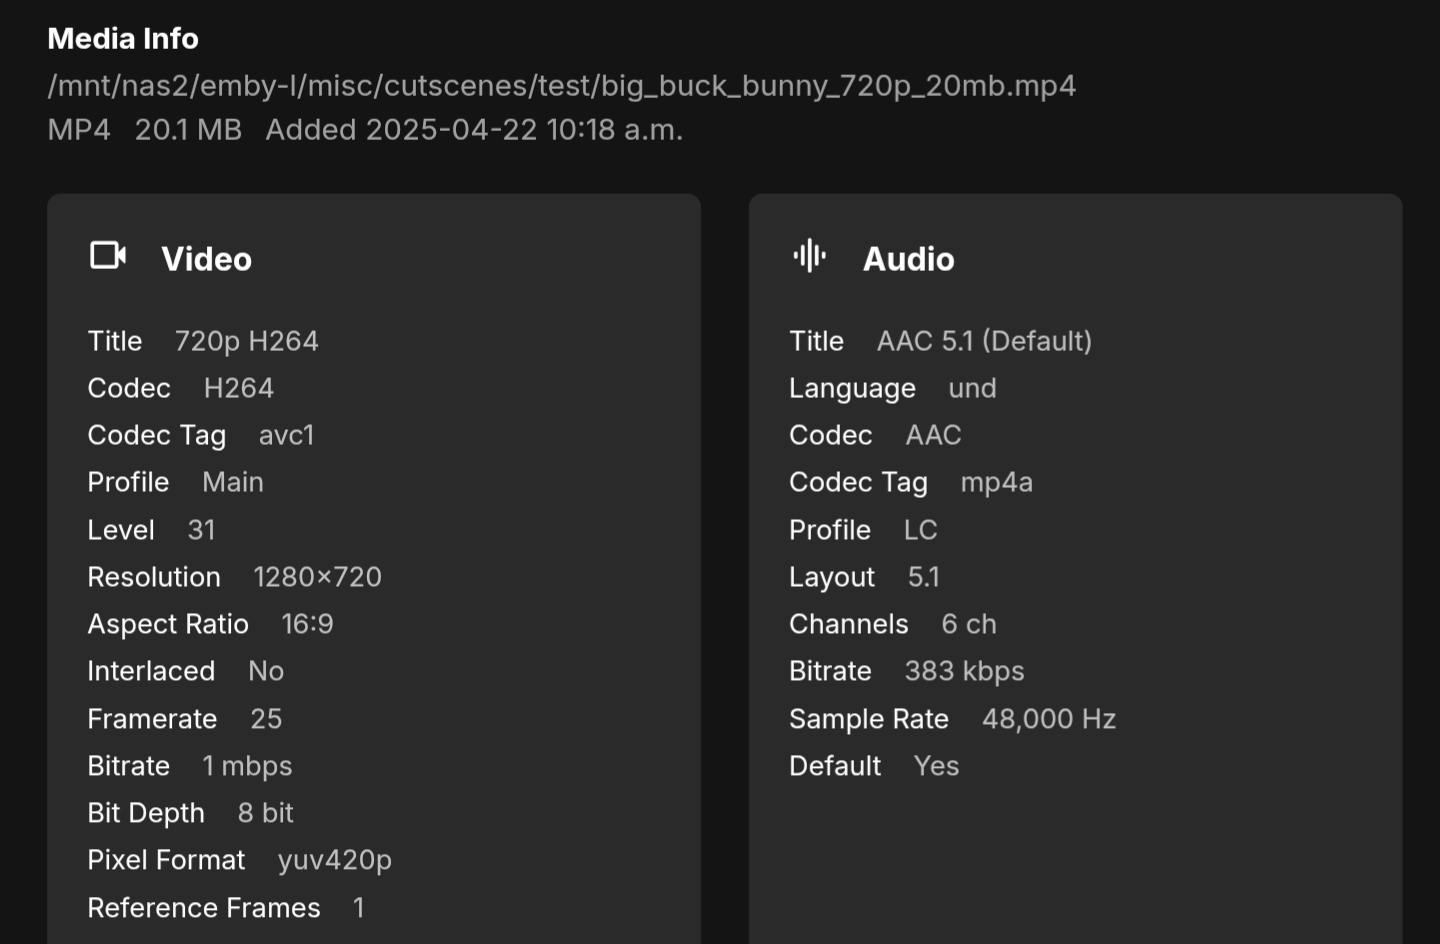Click the Resolution value 1280×720
Image resolution: width=1440 pixels, height=944 pixels.
pyautogui.click(x=317, y=577)
